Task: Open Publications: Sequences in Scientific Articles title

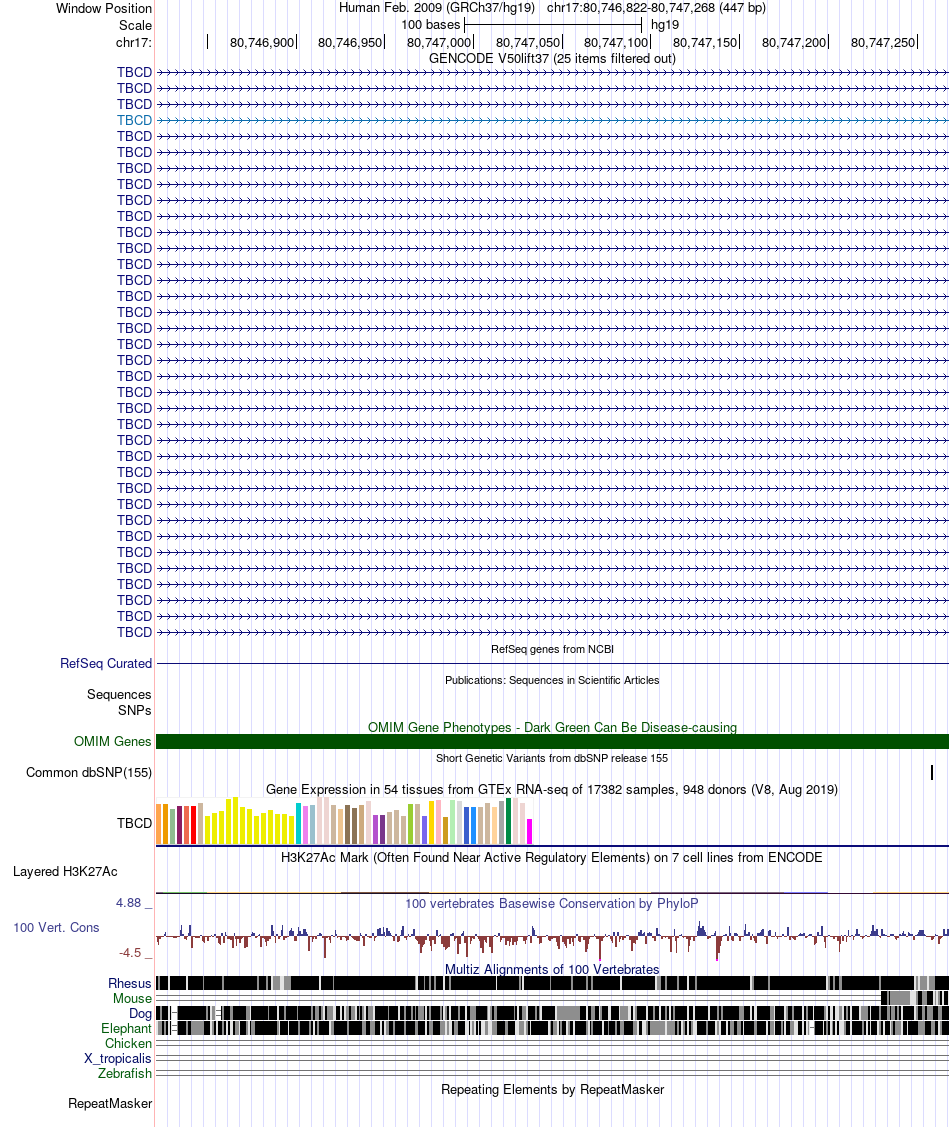Action: [552, 680]
